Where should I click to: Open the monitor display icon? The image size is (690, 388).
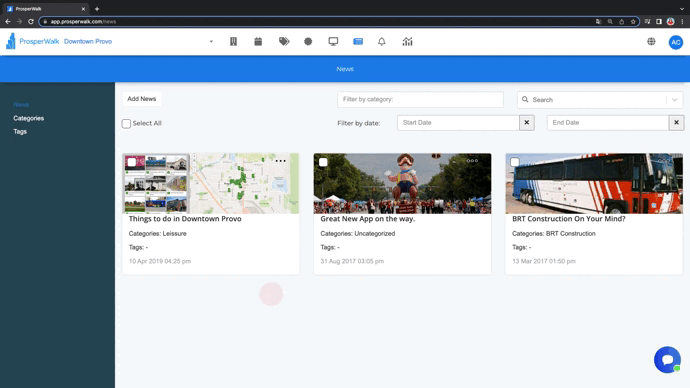tap(333, 41)
